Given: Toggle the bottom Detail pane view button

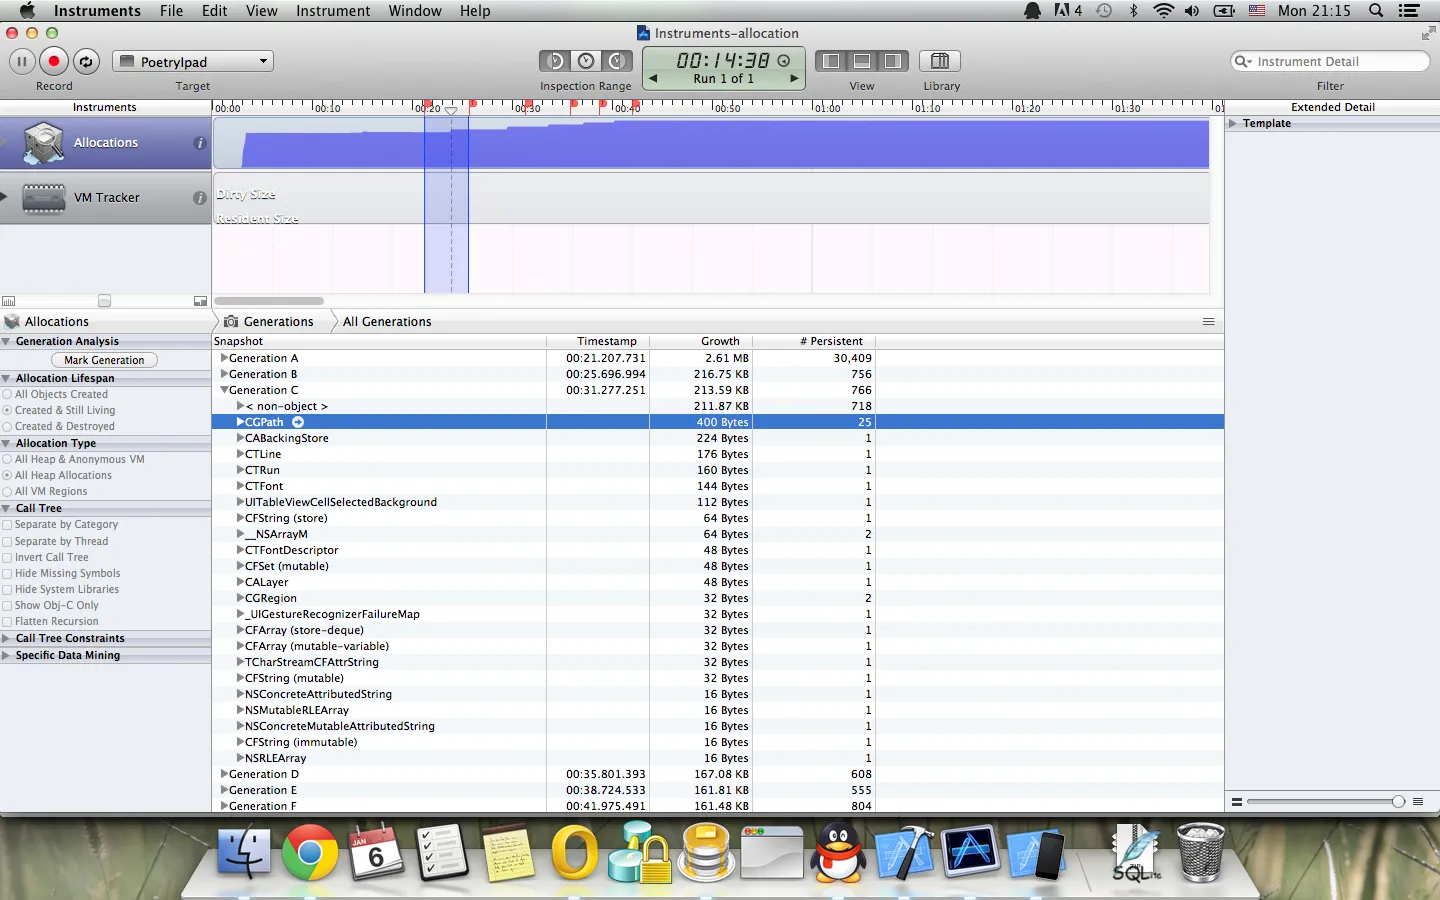Looking at the screenshot, I should (862, 61).
